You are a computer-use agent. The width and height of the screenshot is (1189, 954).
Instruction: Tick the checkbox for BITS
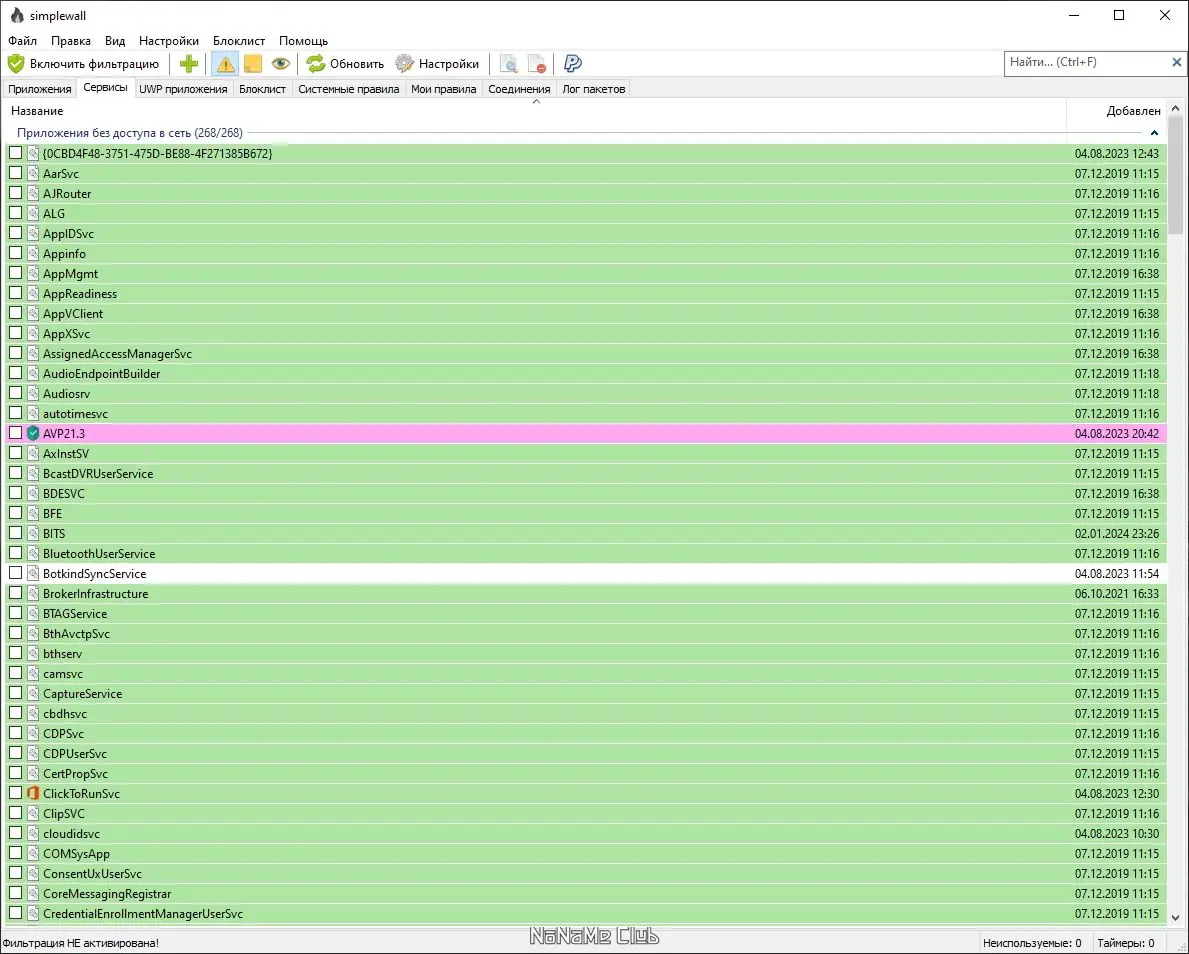(15, 532)
